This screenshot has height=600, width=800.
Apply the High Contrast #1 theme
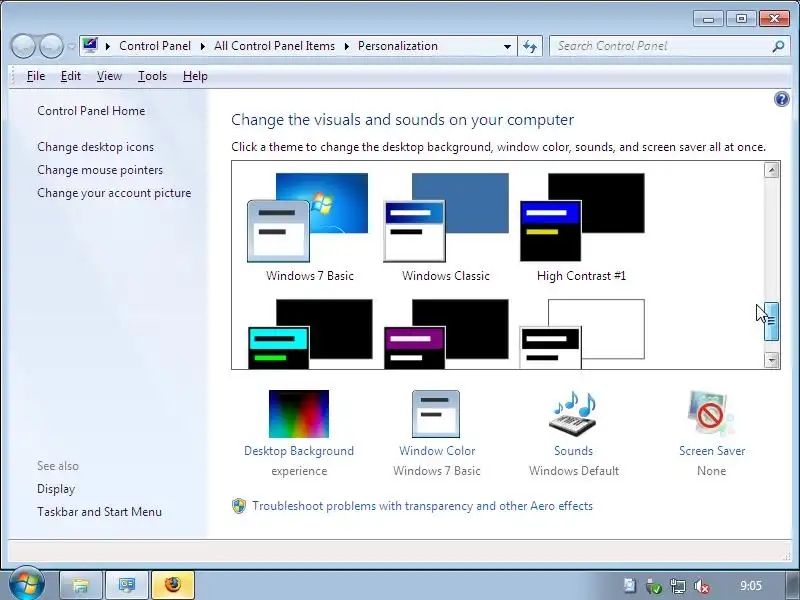(582, 217)
